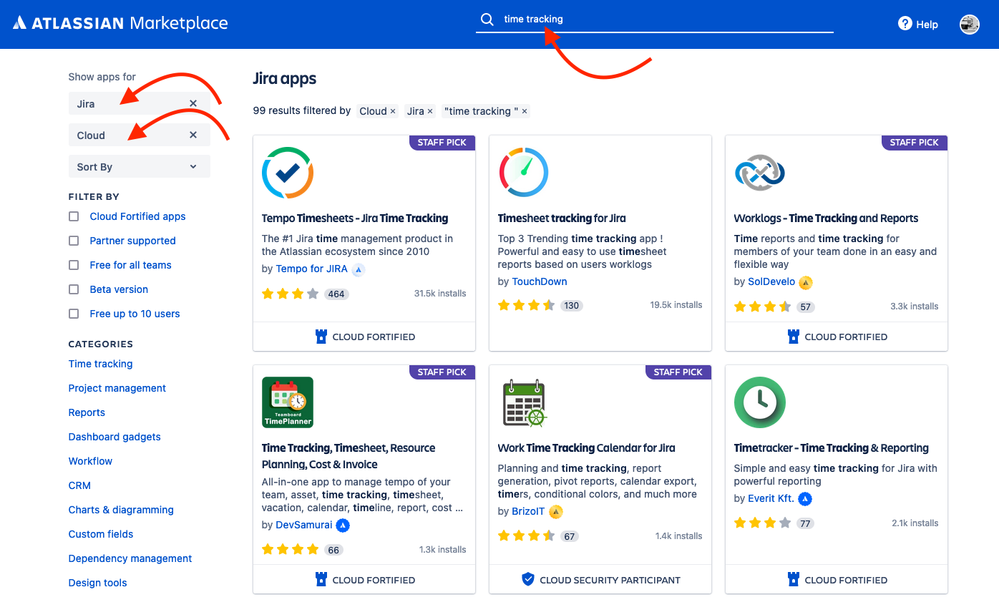
Task: Open the Jira product dropdown
Action: tap(139, 103)
